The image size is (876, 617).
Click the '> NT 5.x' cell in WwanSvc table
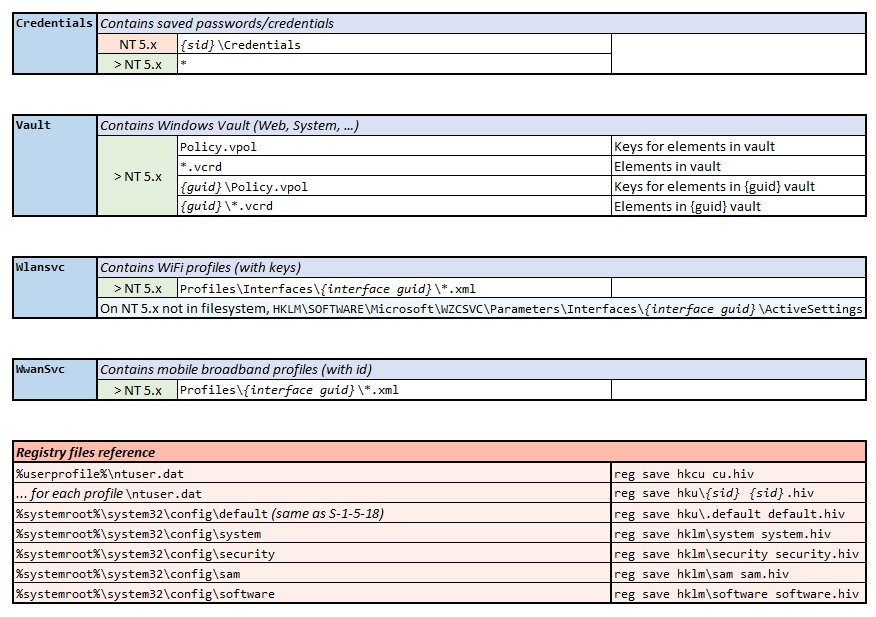pyautogui.click(x=138, y=390)
